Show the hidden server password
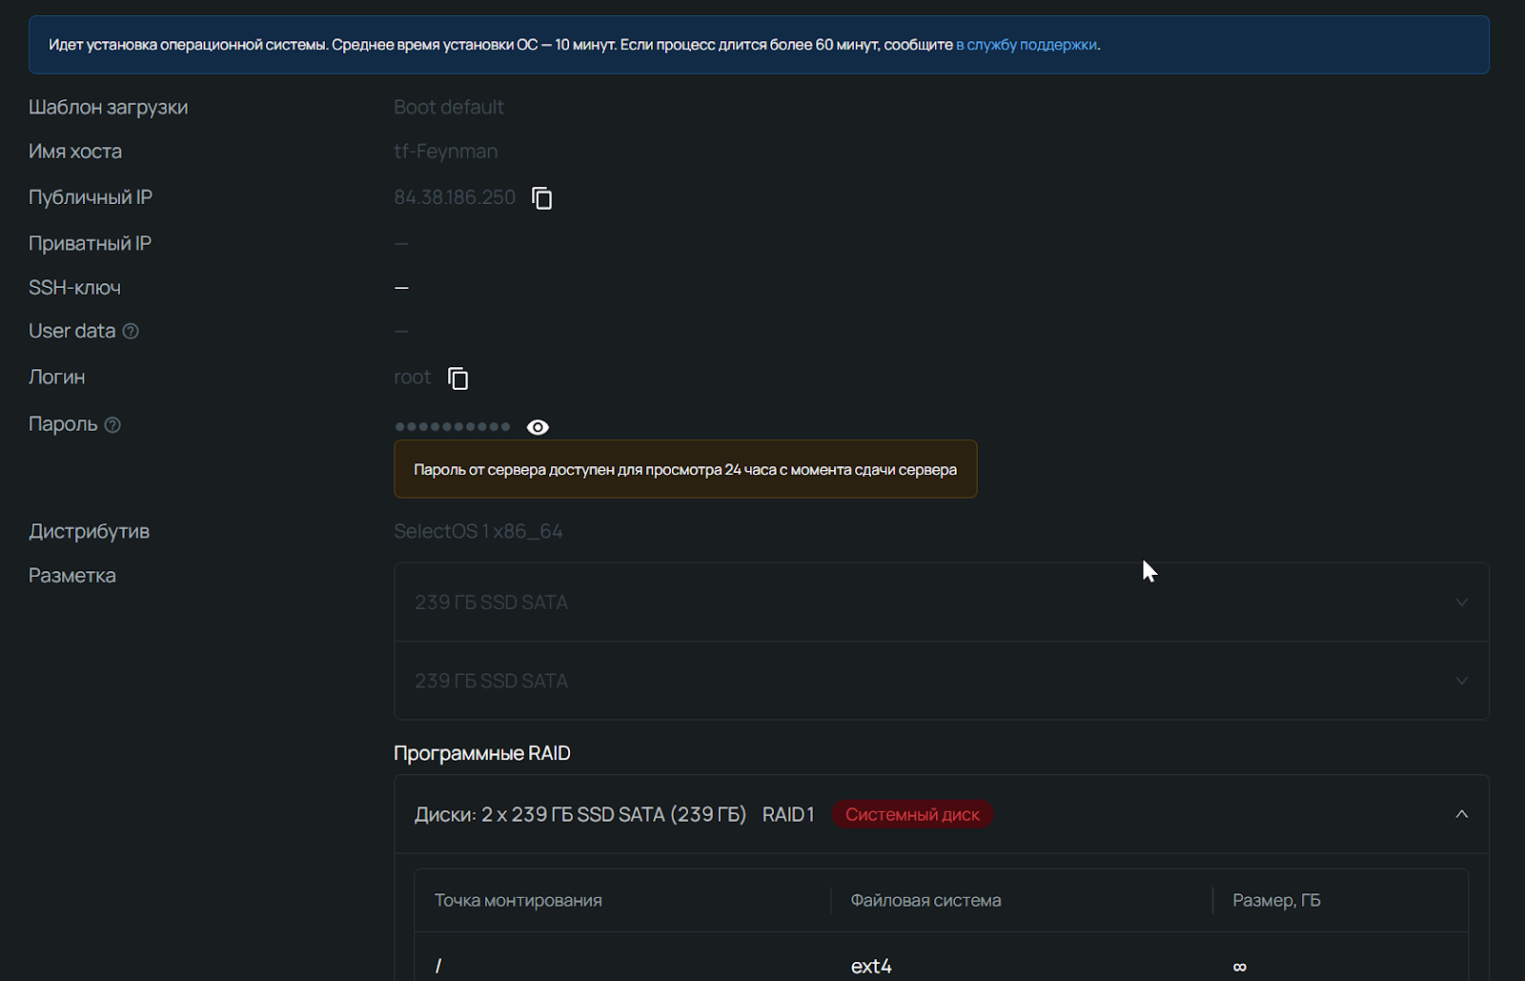1525x981 pixels. pyautogui.click(x=538, y=427)
